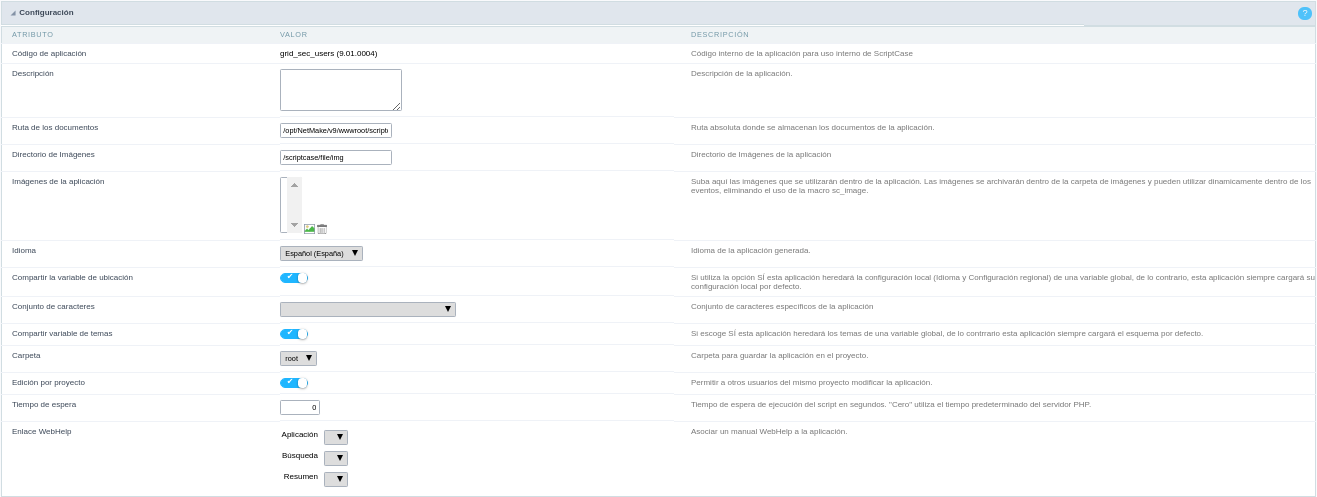
Task: Click the Enlace WebHelp label
Action: click(x=42, y=432)
